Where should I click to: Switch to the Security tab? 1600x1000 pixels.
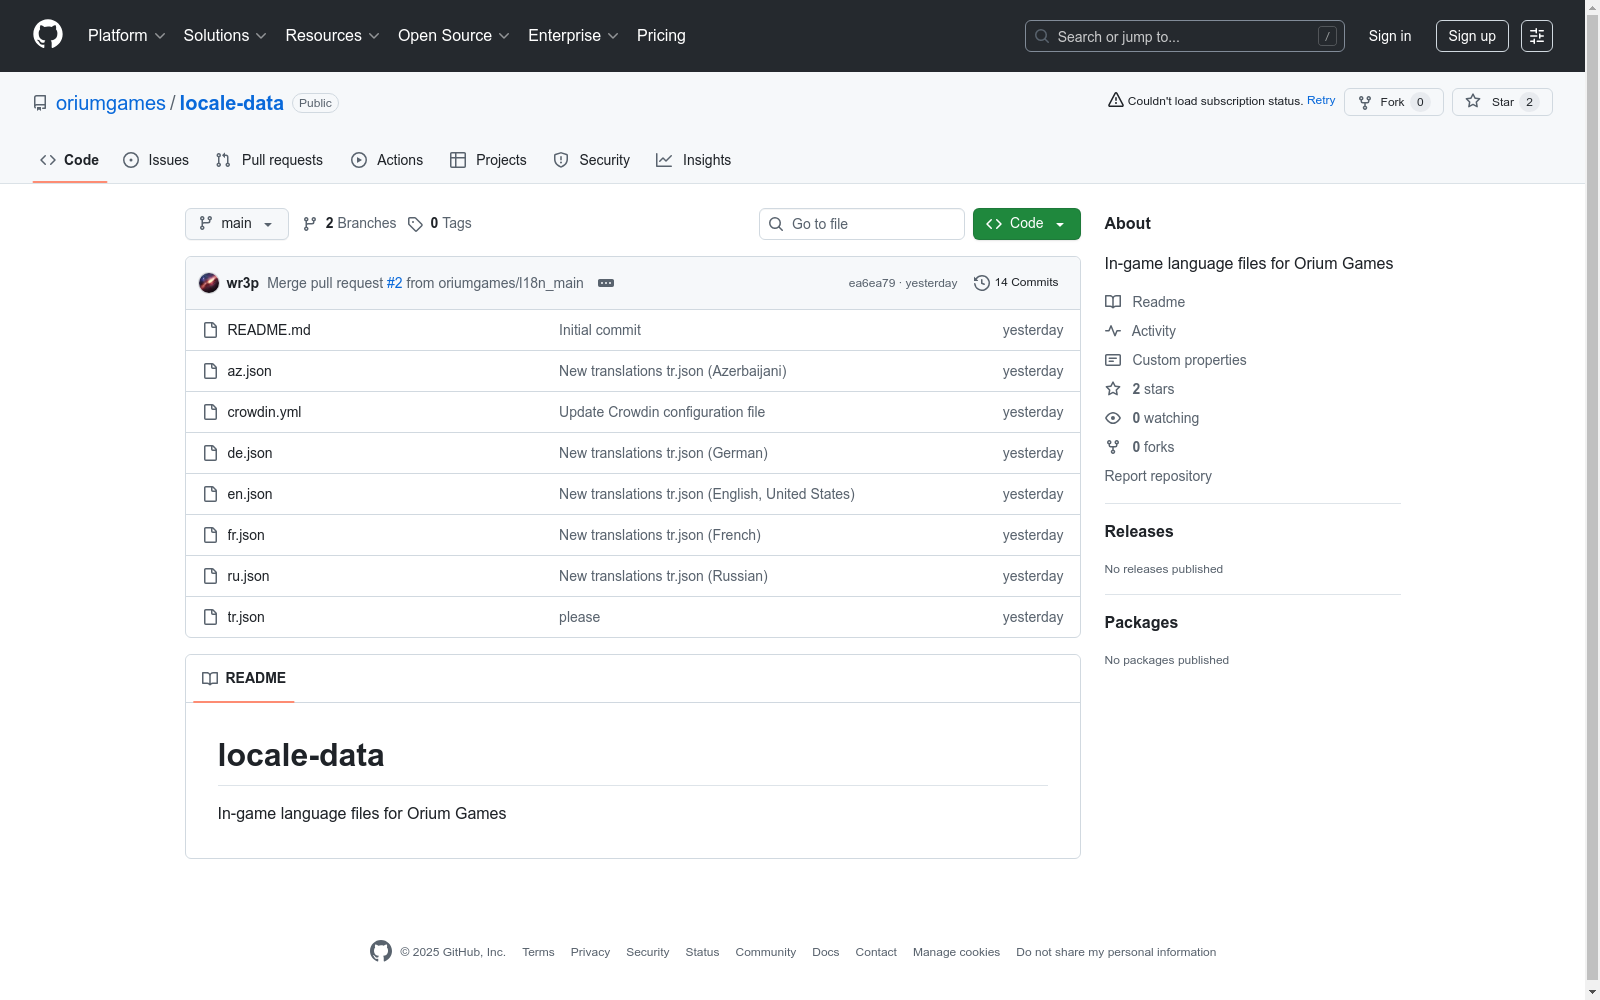[592, 160]
